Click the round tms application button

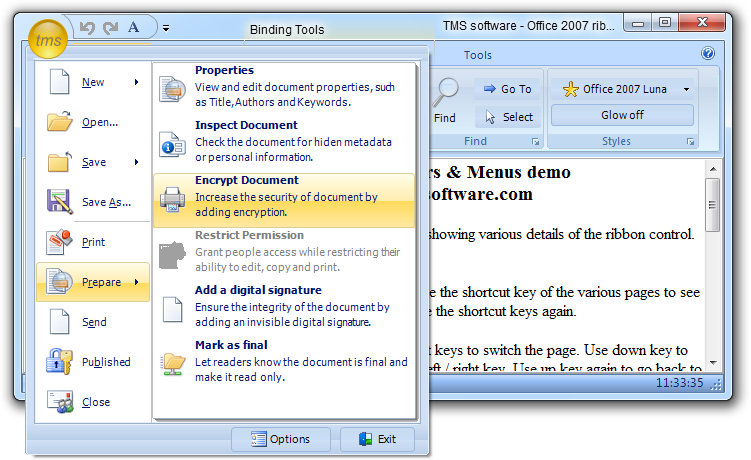click(x=48, y=39)
